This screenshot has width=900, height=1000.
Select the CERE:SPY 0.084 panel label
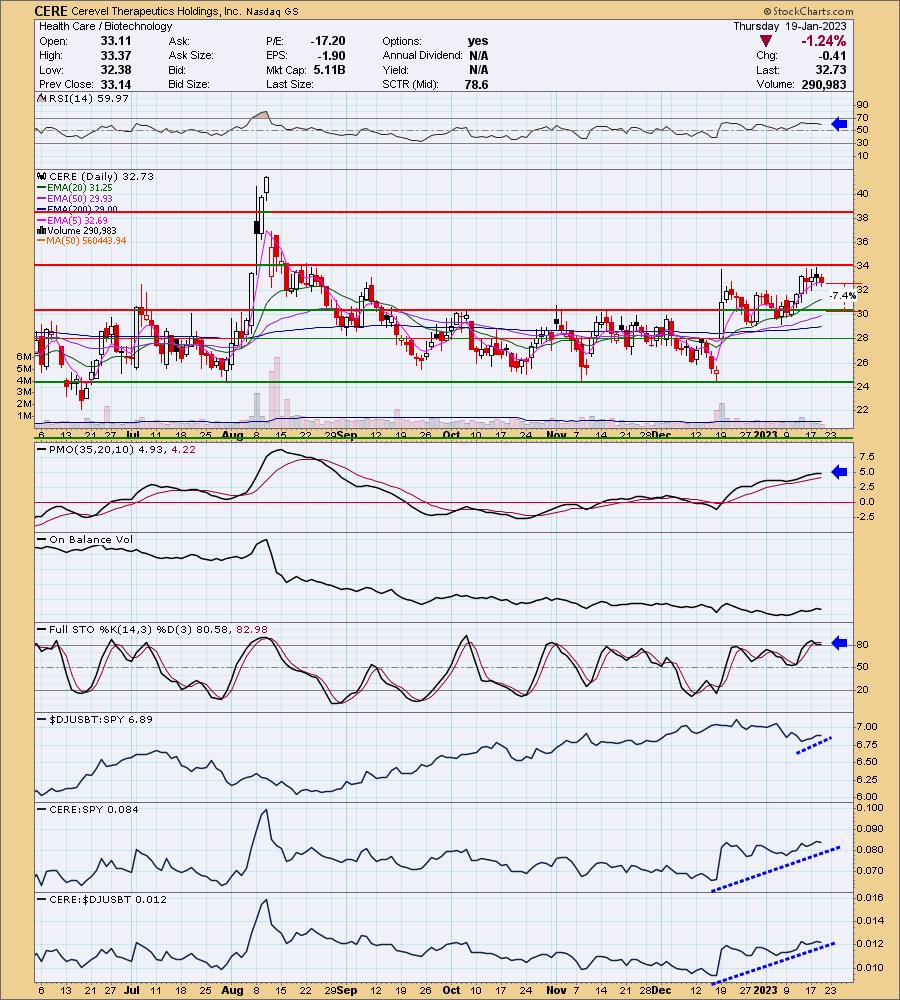click(94, 809)
